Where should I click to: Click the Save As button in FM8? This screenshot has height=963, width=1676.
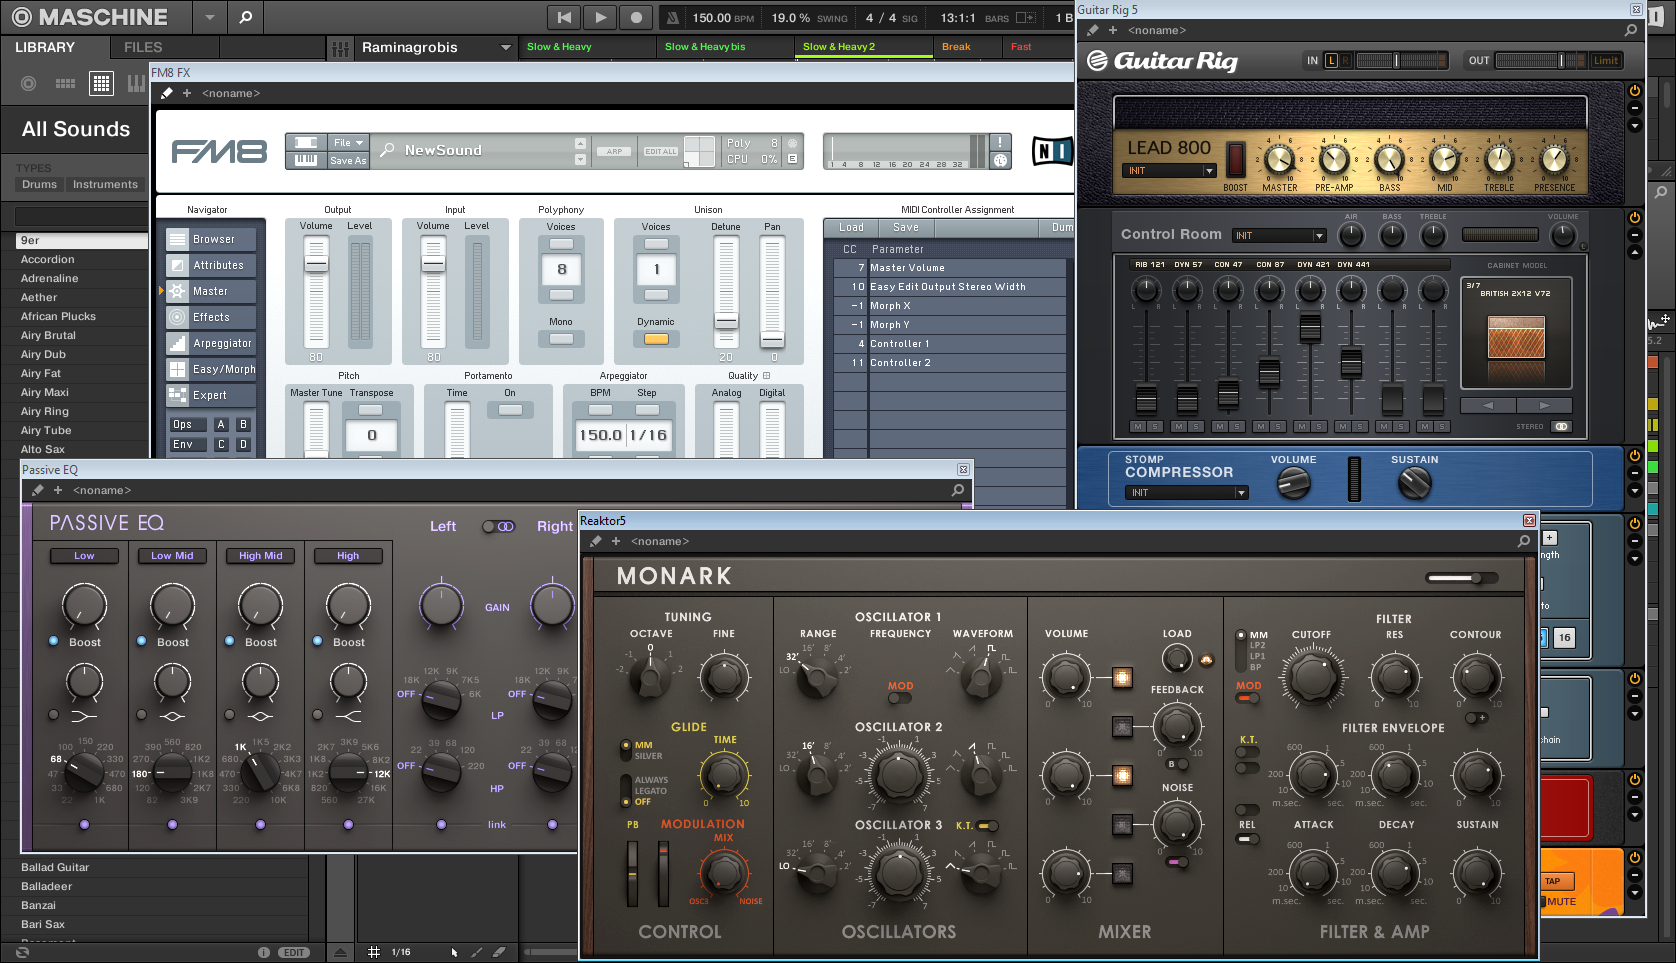pos(348,160)
